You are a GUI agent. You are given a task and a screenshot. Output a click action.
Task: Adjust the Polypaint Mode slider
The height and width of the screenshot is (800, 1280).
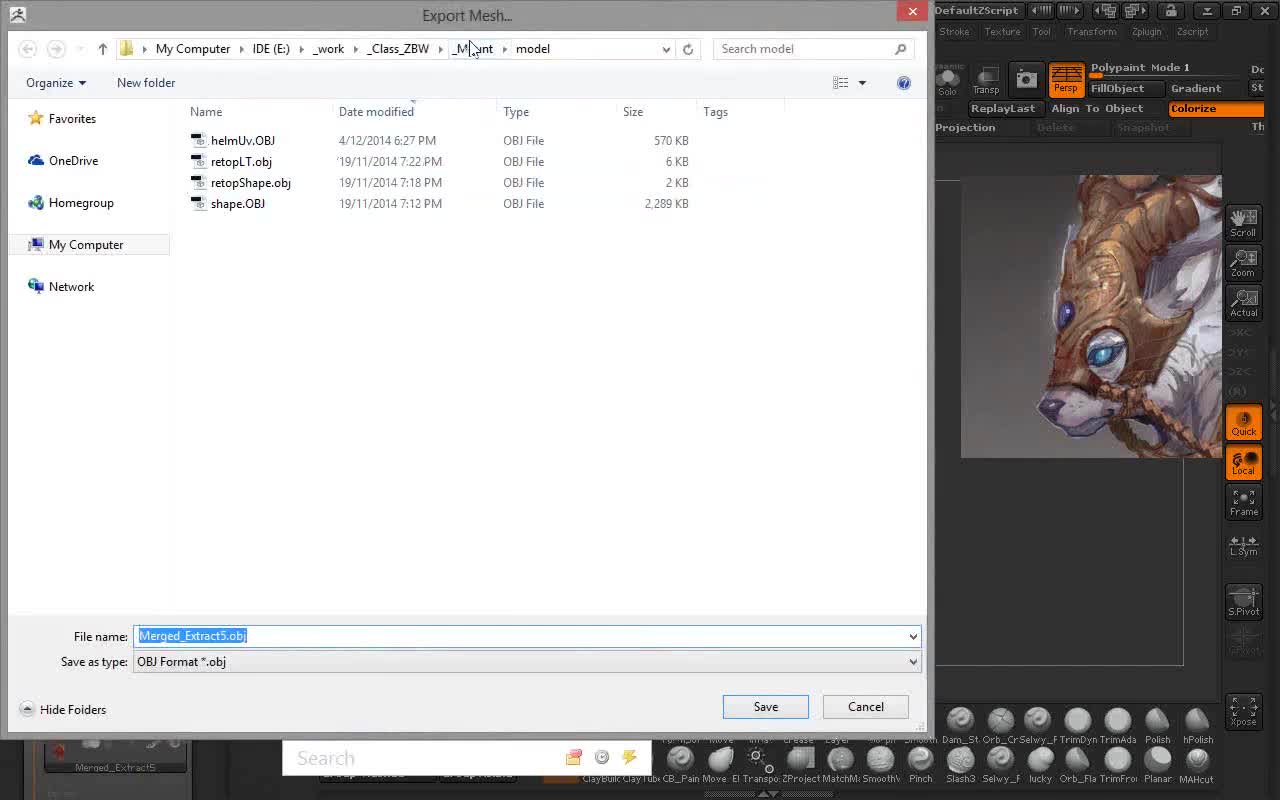click(1165, 68)
